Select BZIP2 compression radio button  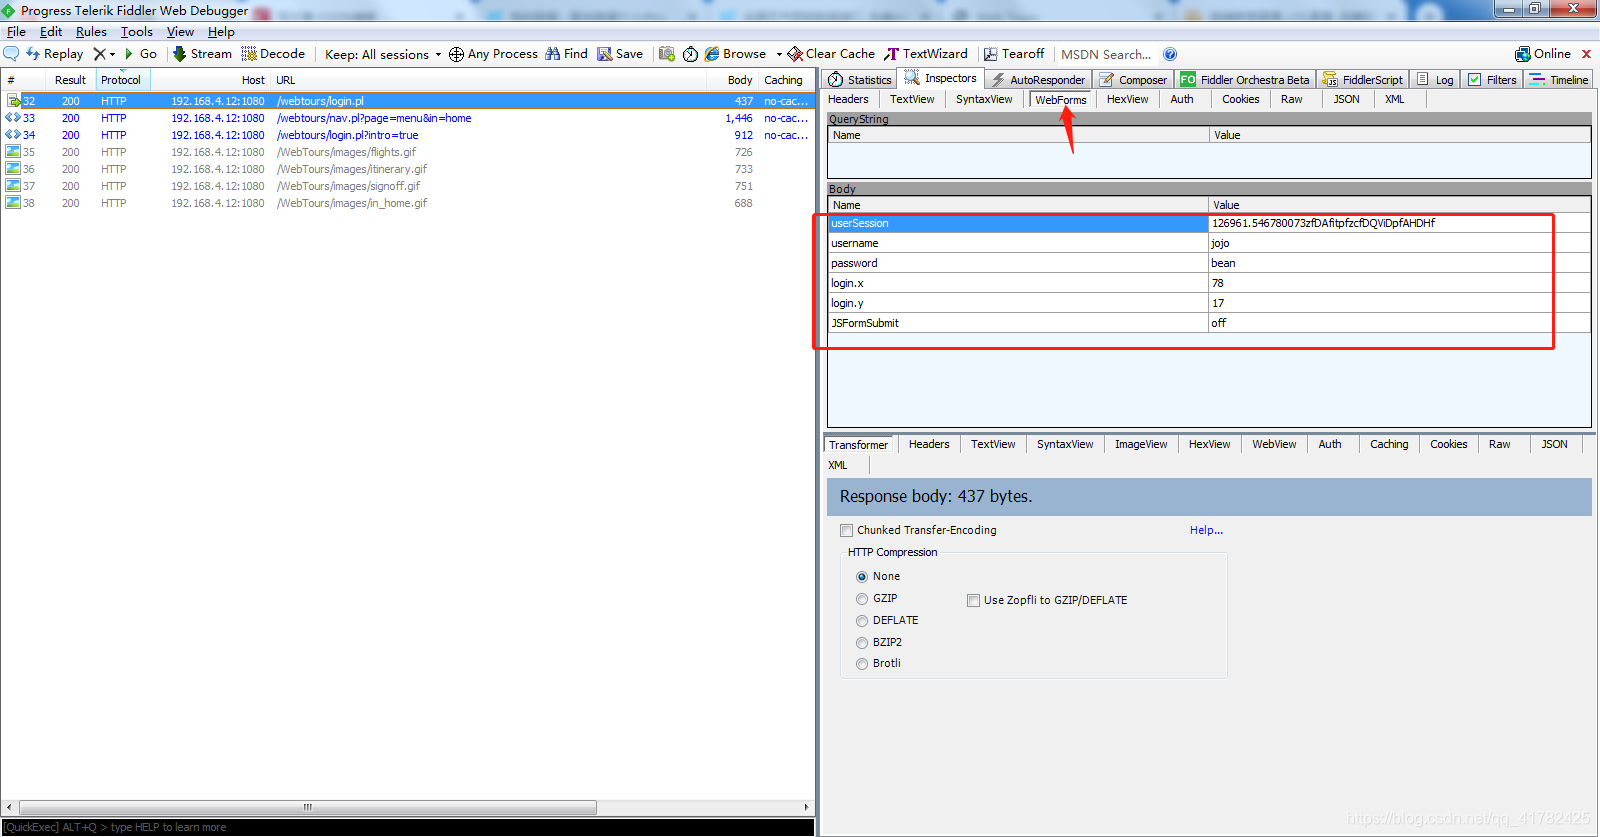(x=862, y=643)
